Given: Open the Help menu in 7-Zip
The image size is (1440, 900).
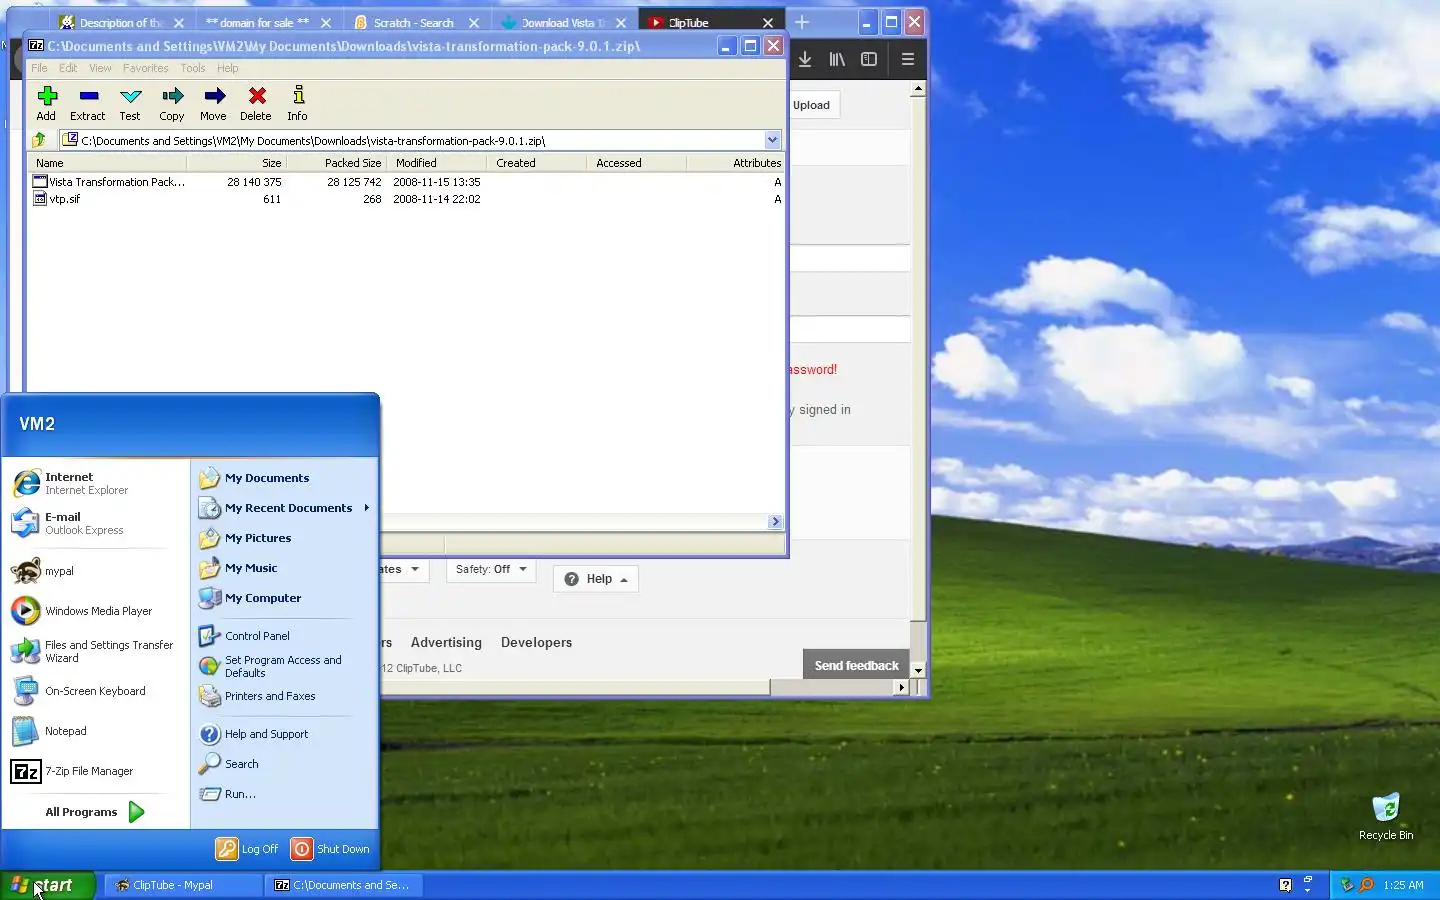Looking at the screenshot, I should 228,68.
